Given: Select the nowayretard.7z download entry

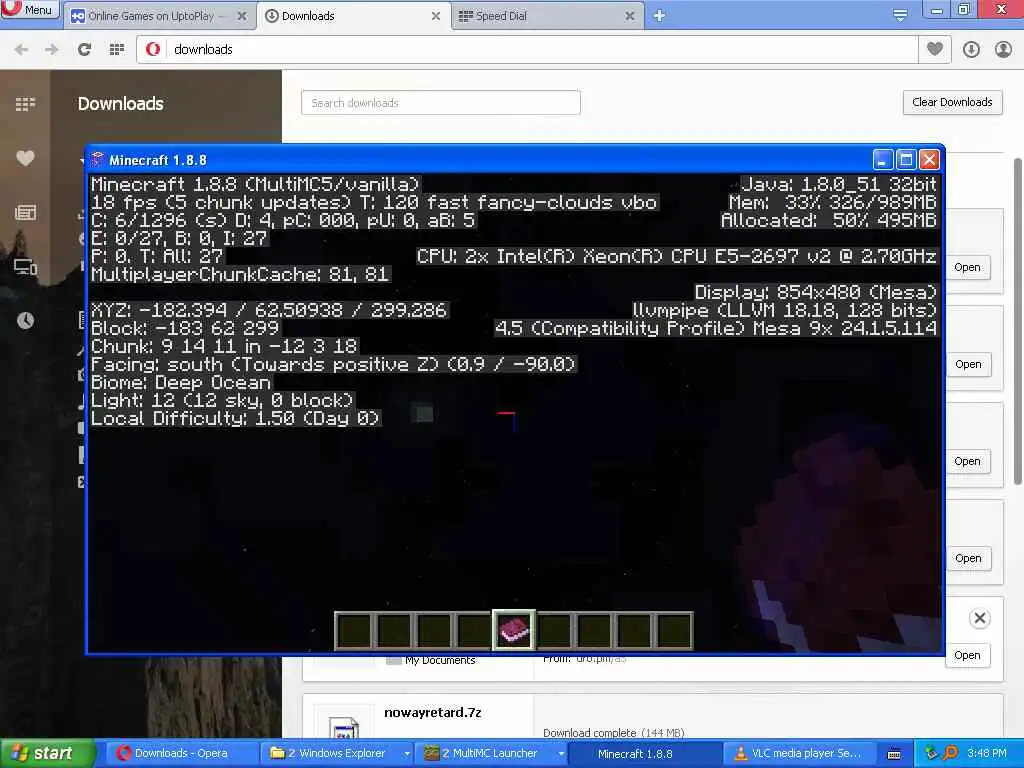Looking at the screenshot, I should [x=652, y=717].
